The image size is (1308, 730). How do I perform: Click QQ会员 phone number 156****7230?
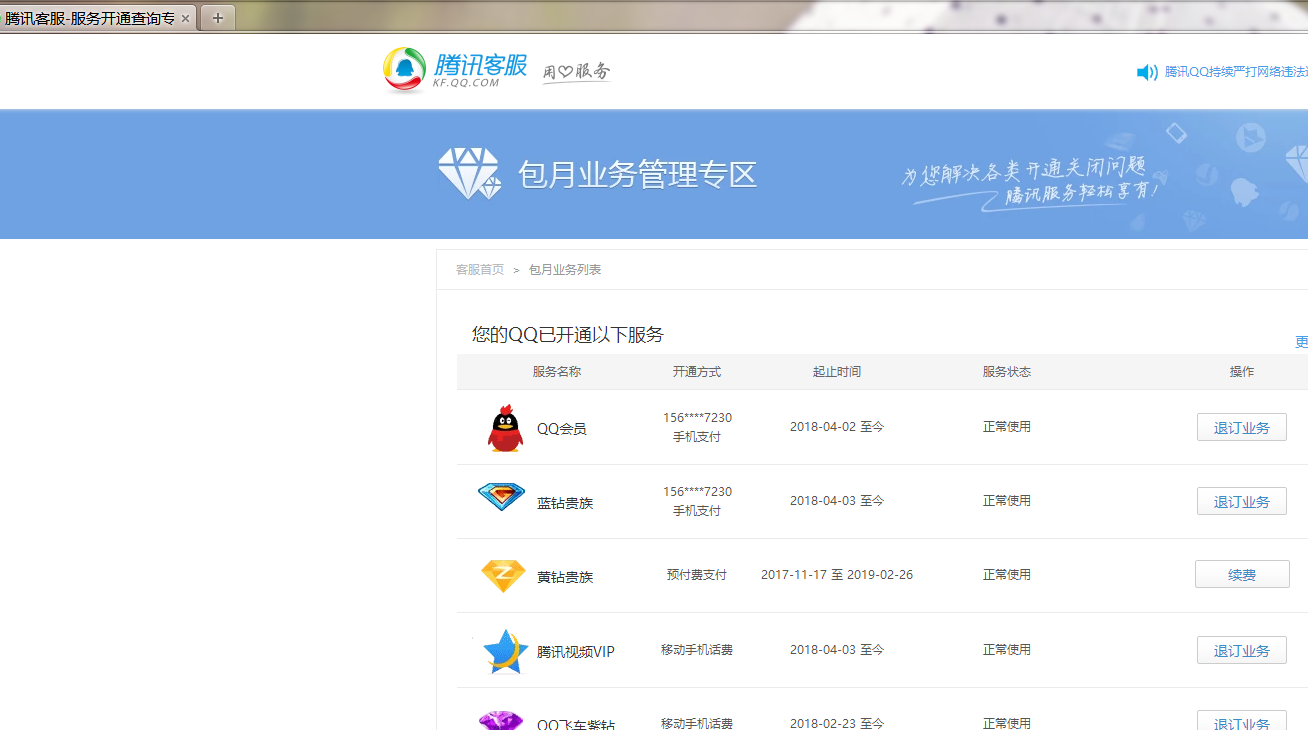tap(697, 418)
